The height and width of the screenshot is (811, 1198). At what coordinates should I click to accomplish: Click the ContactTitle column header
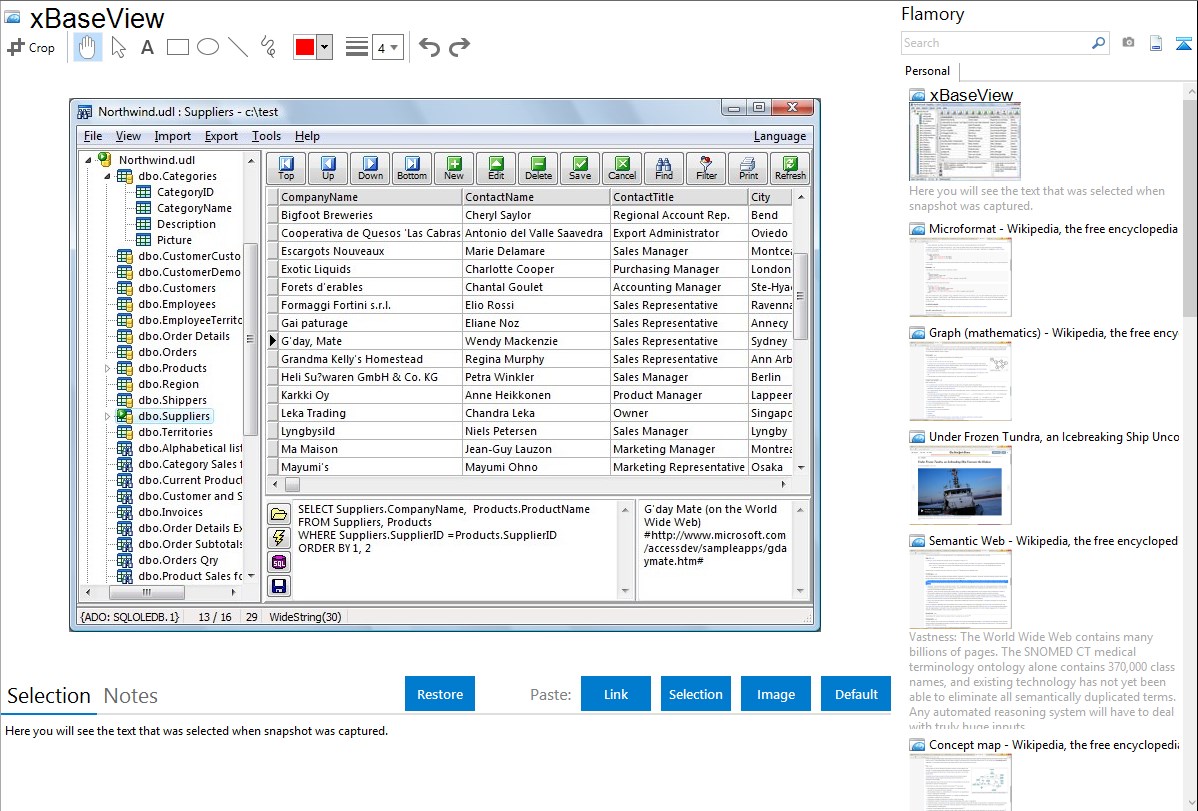click(678, 197)
